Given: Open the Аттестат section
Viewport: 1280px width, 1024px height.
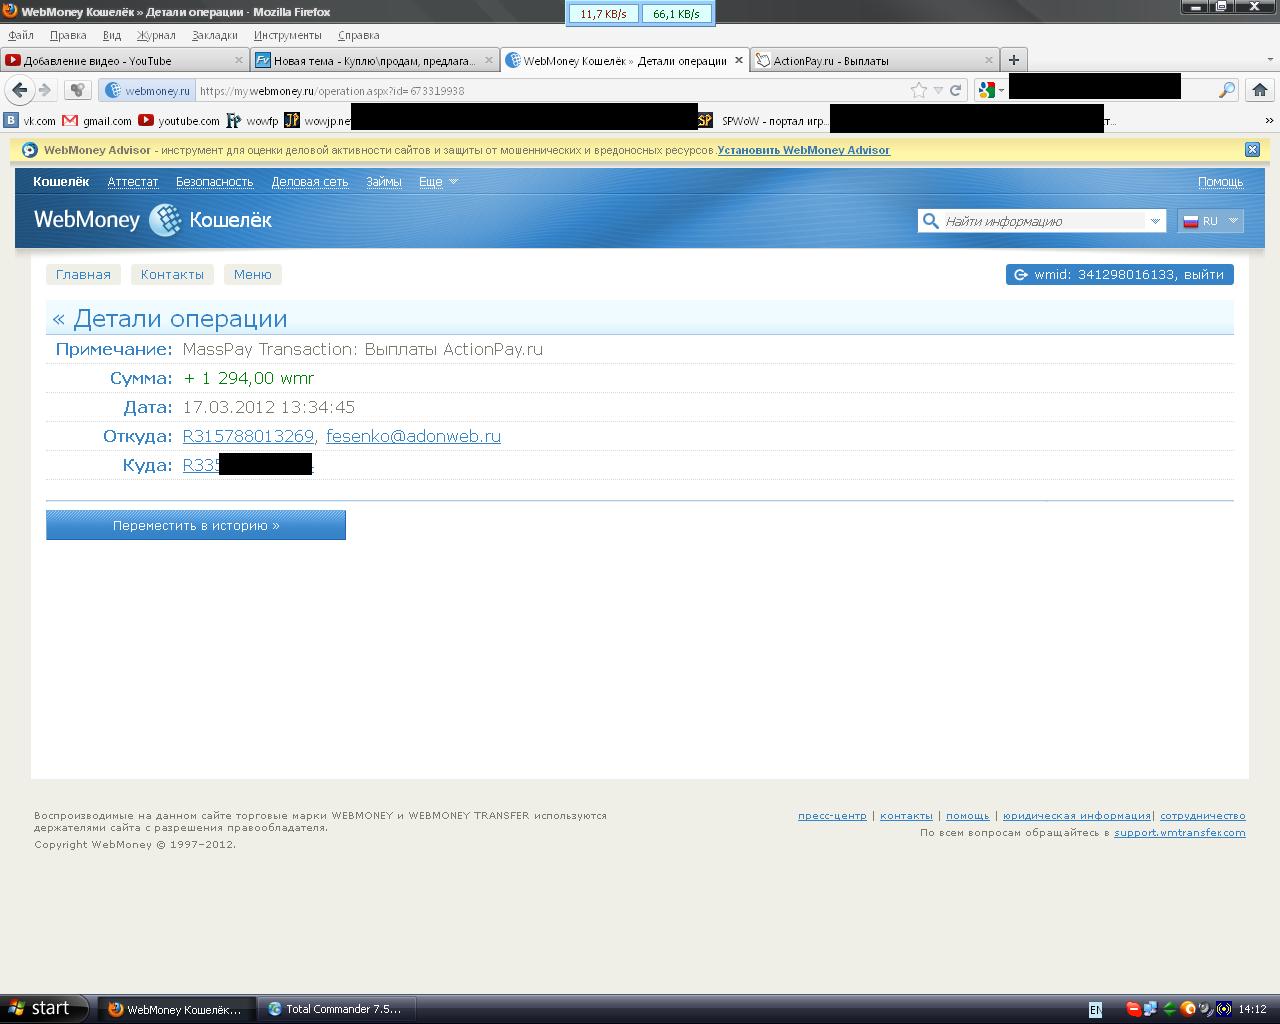Looking at the screenshot, I should click(x=133, y=181).
